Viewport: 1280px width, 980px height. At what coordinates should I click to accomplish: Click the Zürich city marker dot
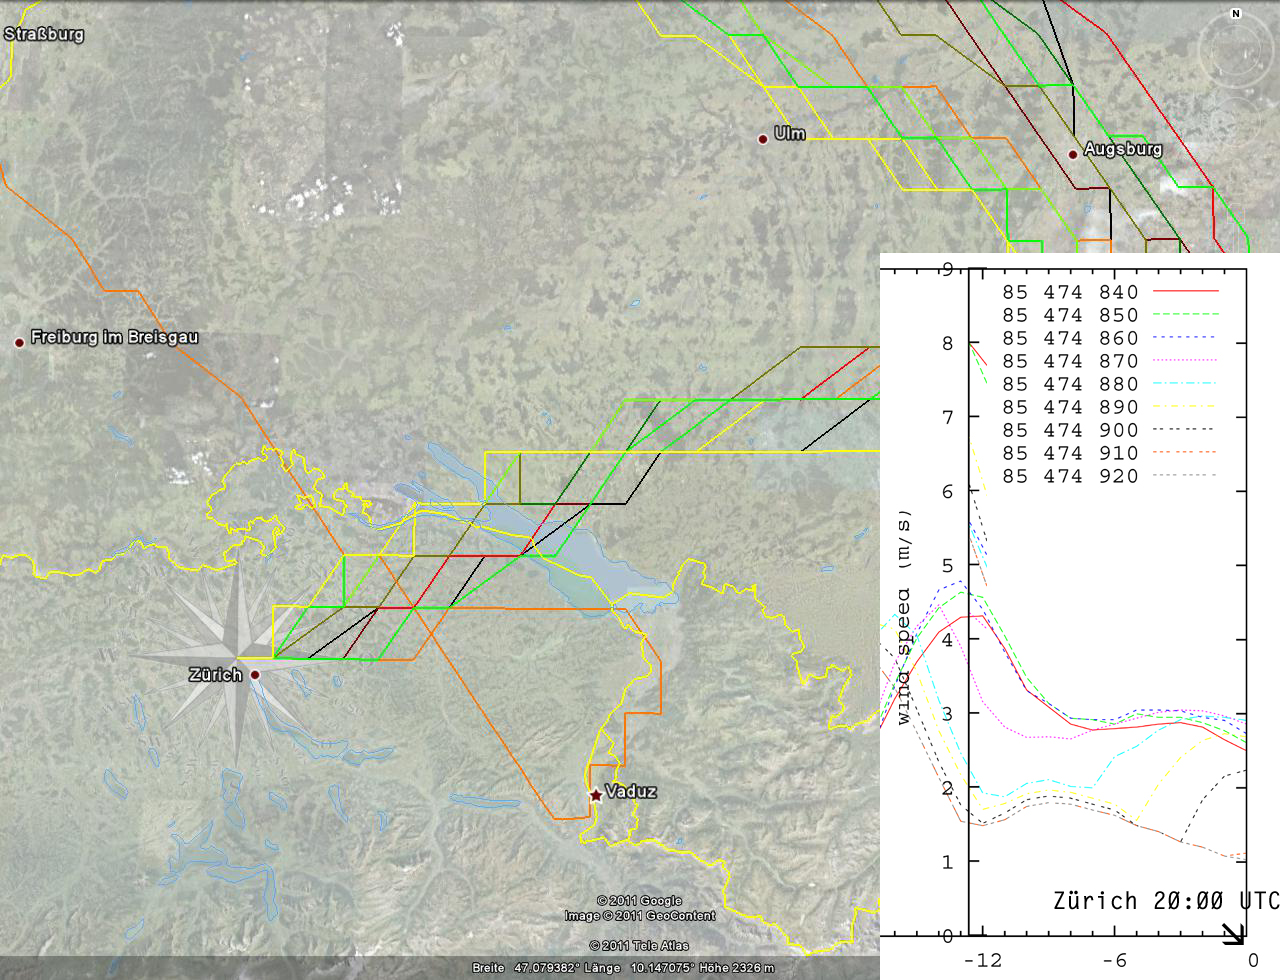point(255,675)
